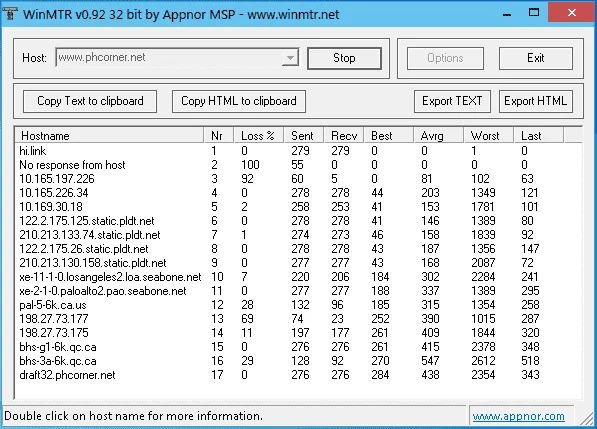Screen dimensions: 597x429
Task: Select xe-2-1-0.paloalto2.pao.seabone.net row
Action: pos(298,291)
